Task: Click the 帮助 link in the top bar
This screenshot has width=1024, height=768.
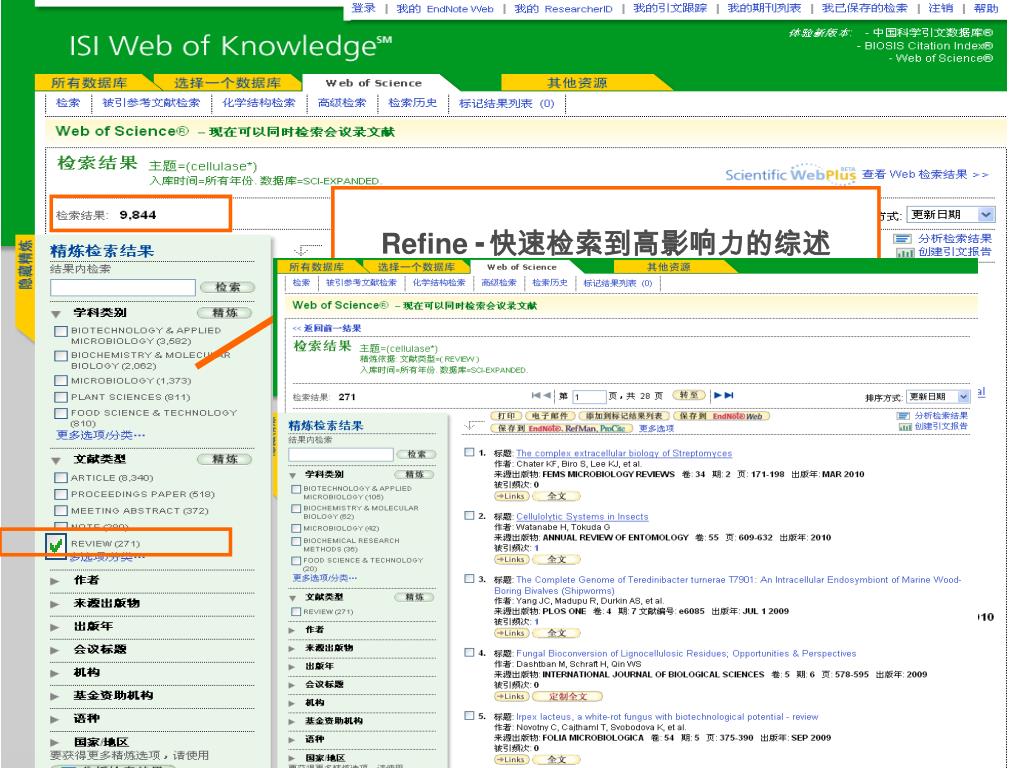Action: (x=985, y=8)
